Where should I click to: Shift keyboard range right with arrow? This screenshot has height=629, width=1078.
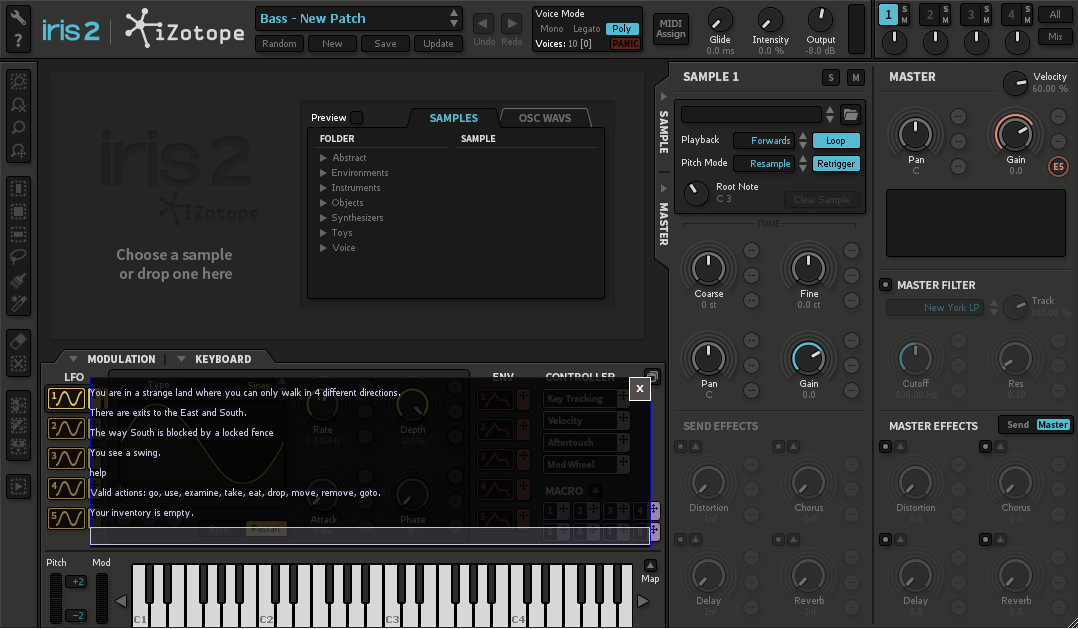pos(643,601)
